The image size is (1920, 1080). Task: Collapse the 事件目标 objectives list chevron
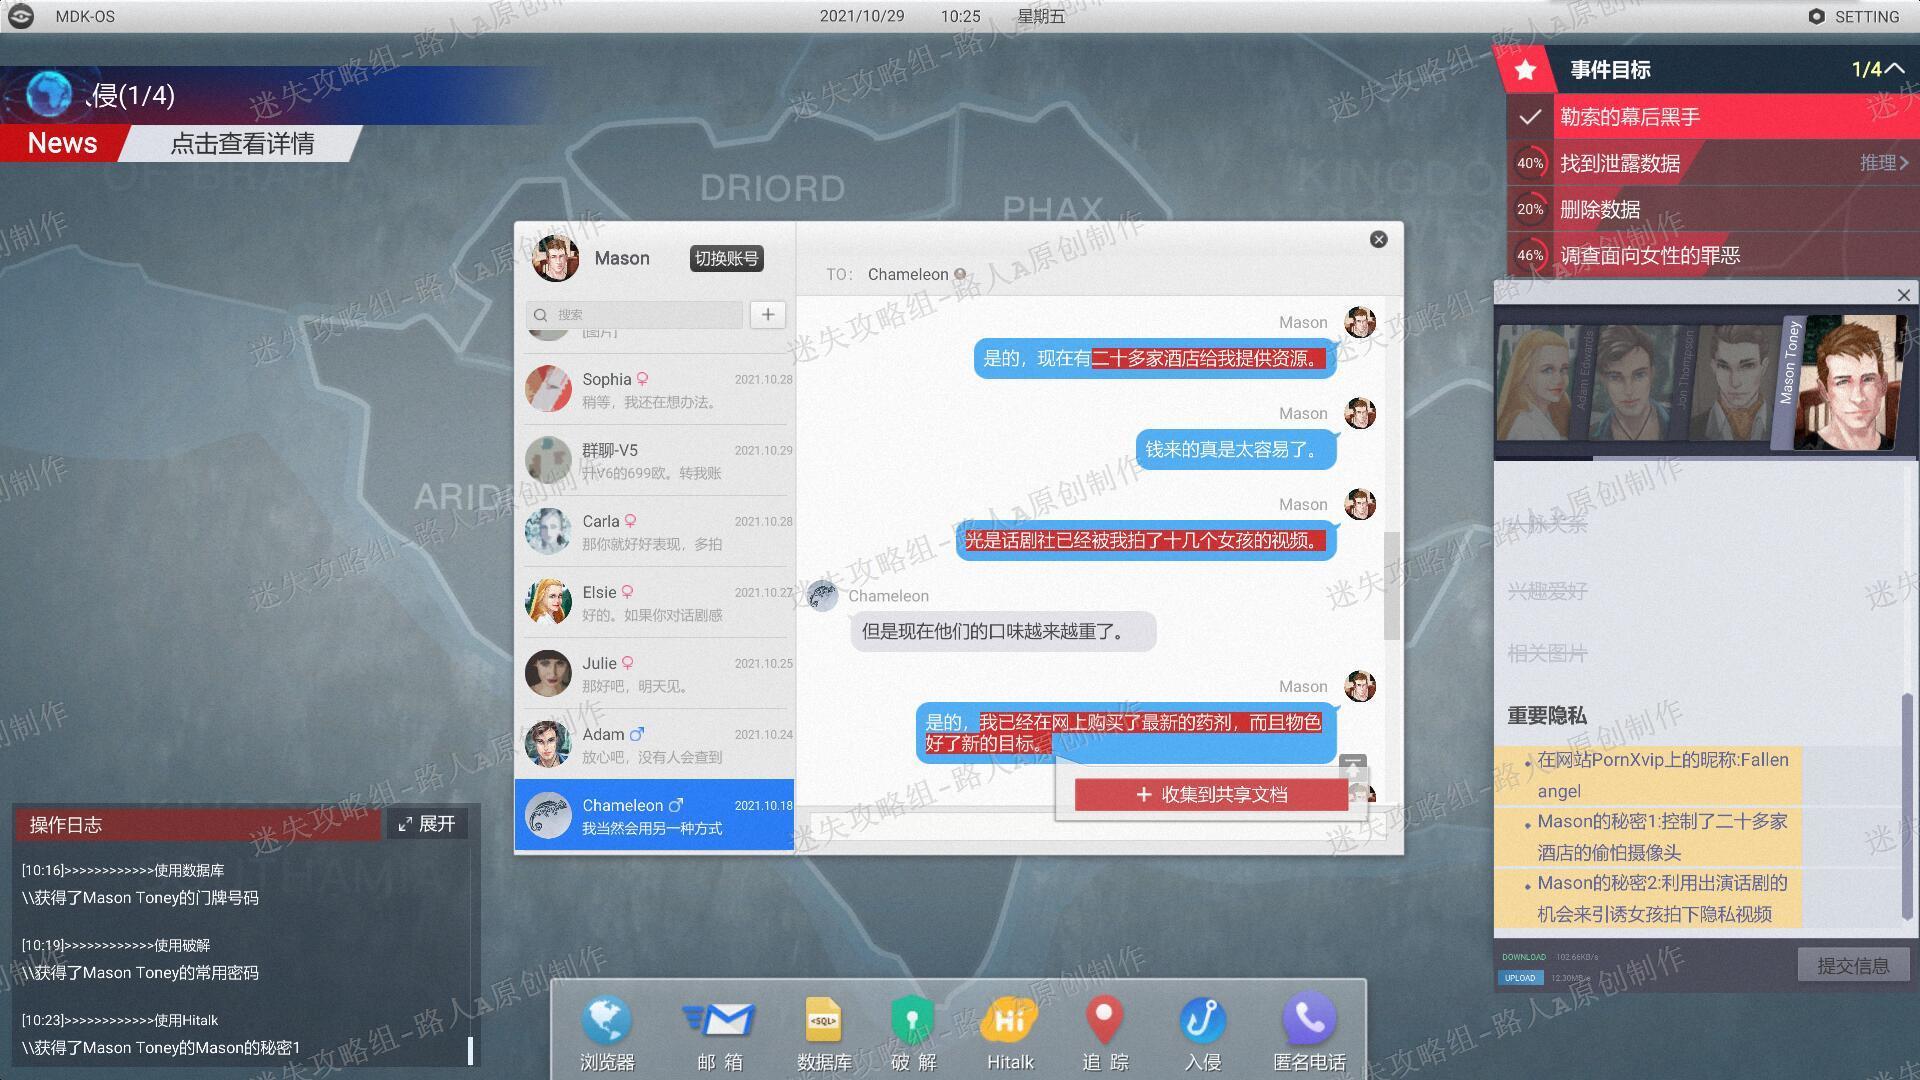pos(1894,69)
